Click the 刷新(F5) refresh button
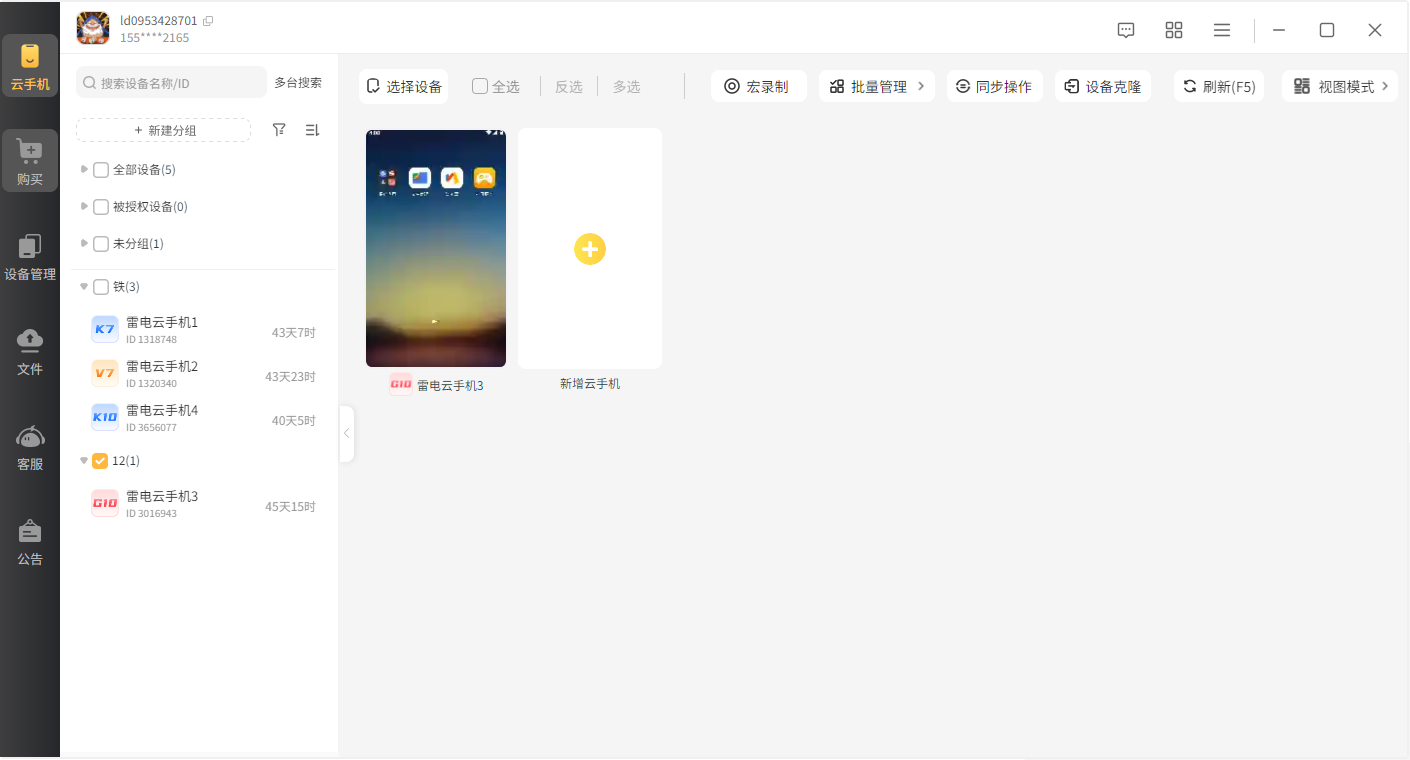This screenshot has width=1410, height=760. point(1218,87)
